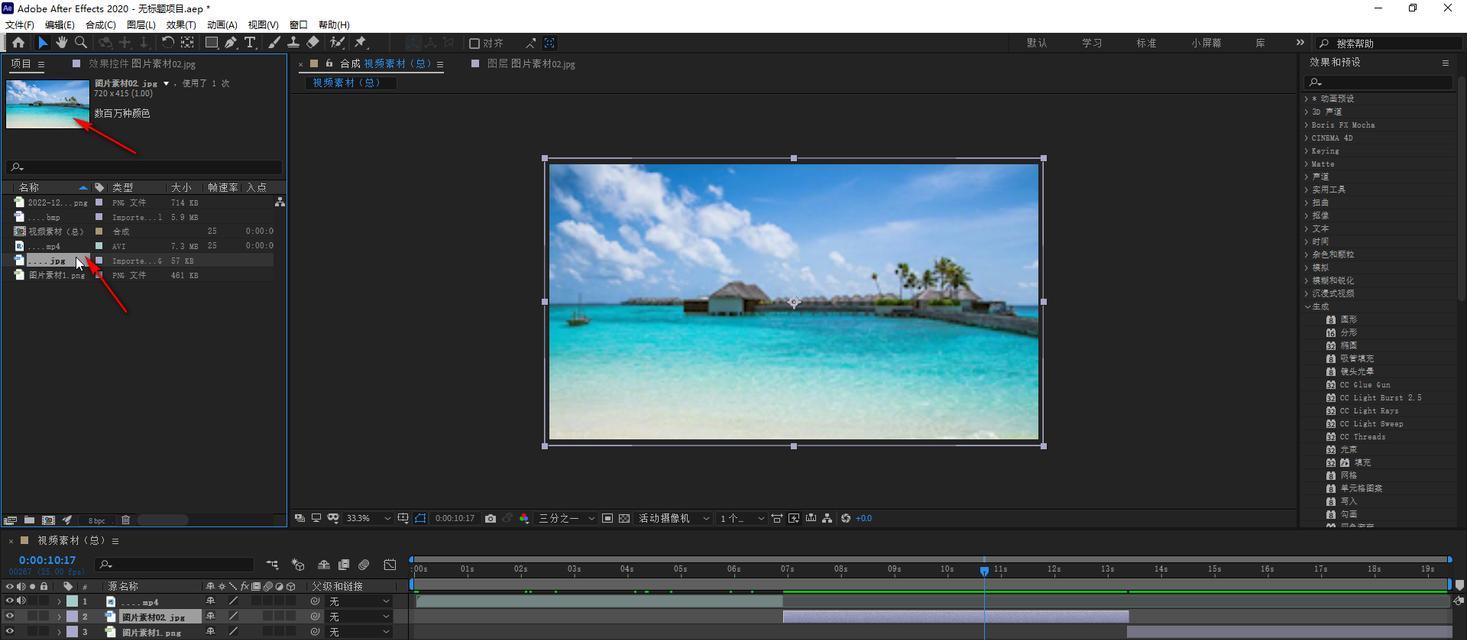Click the 8 bpc color depth button
Screen dimensions: 1467x640
[97, 520]
